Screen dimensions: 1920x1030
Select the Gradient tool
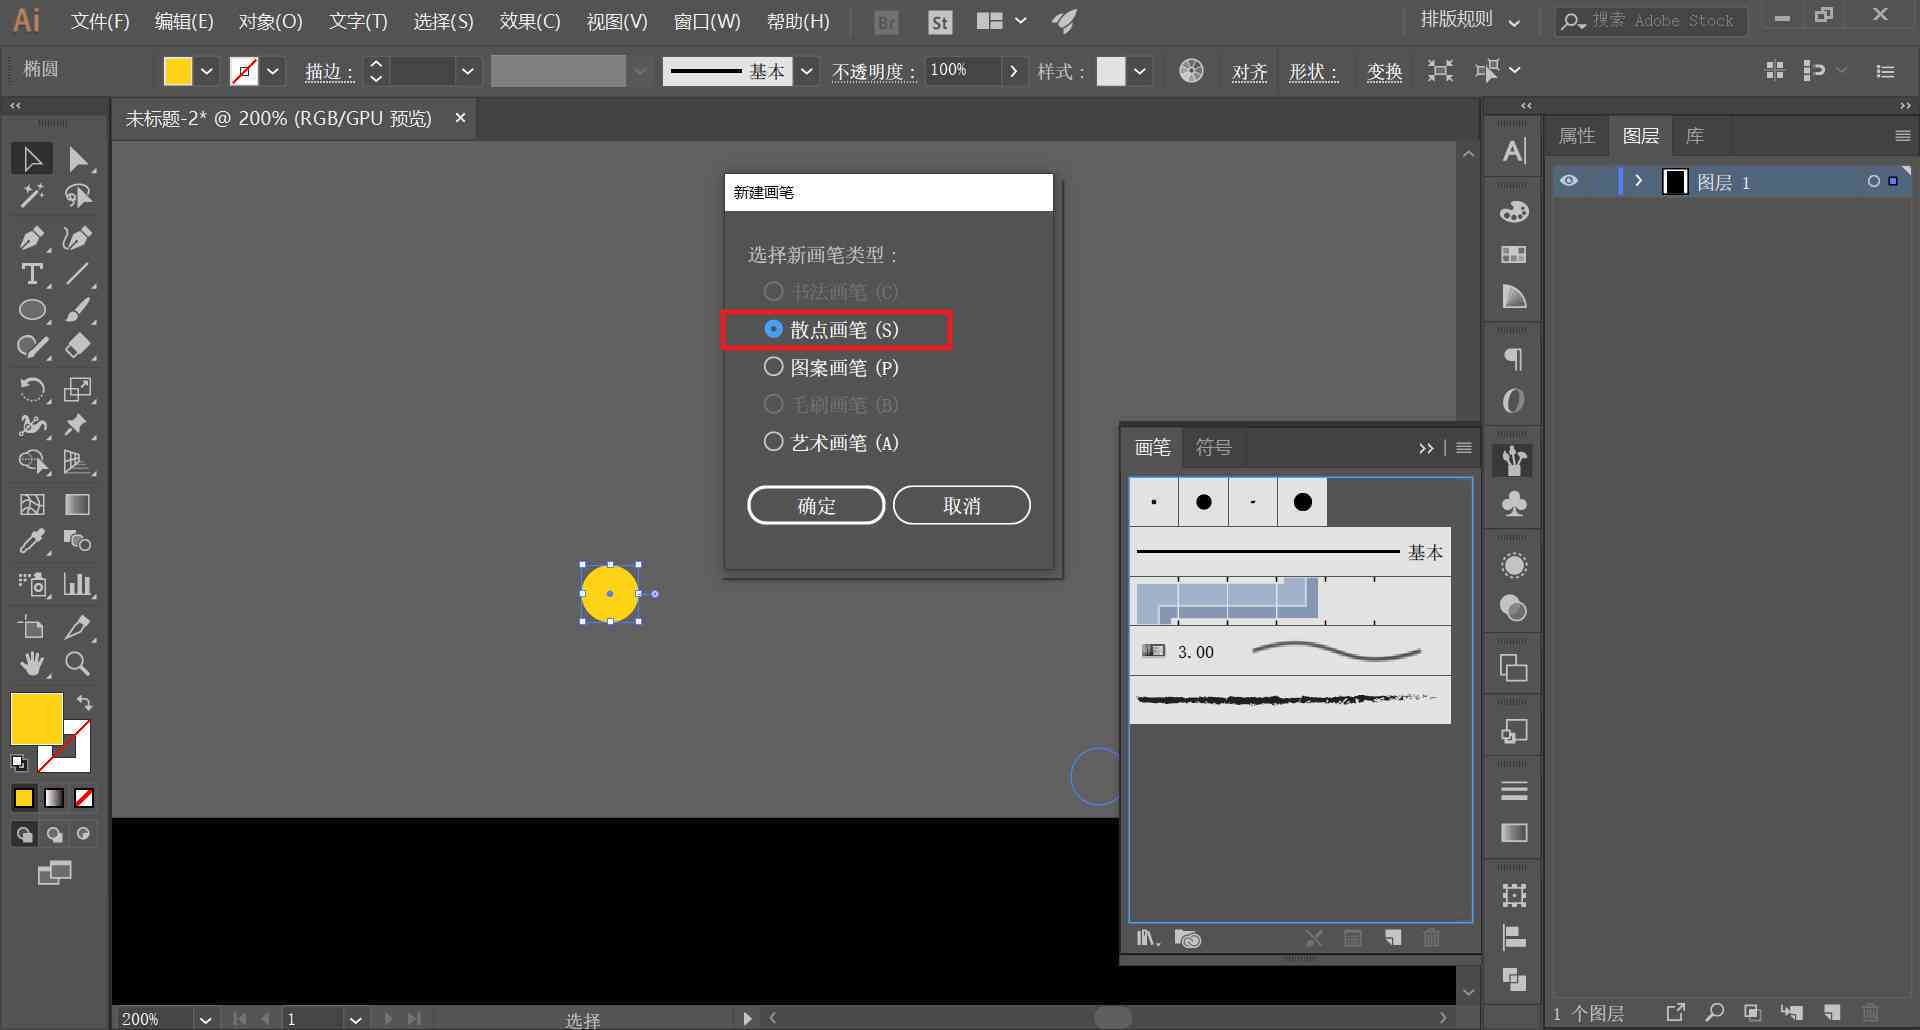pos(77,504)
